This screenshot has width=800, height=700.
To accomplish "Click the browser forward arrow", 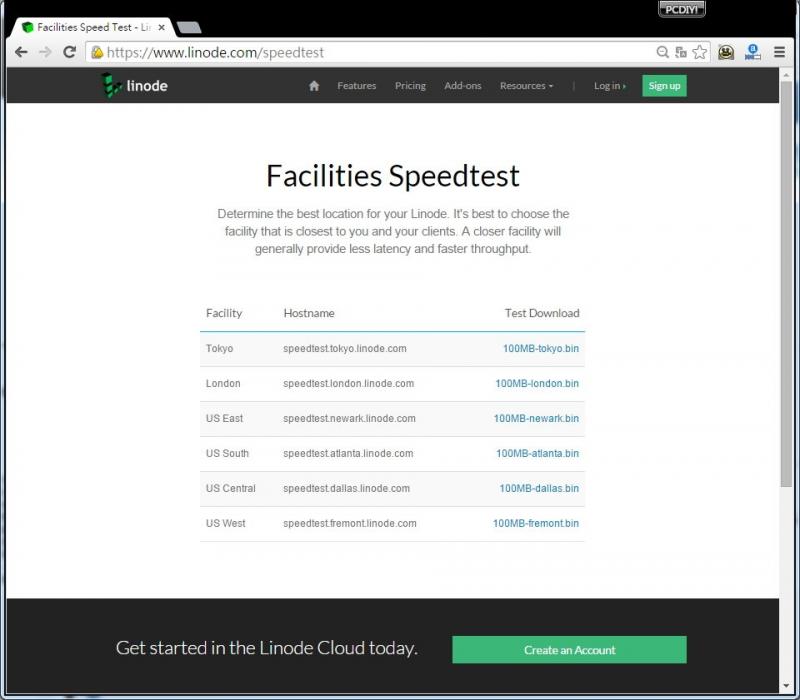I will coord(45,52).
